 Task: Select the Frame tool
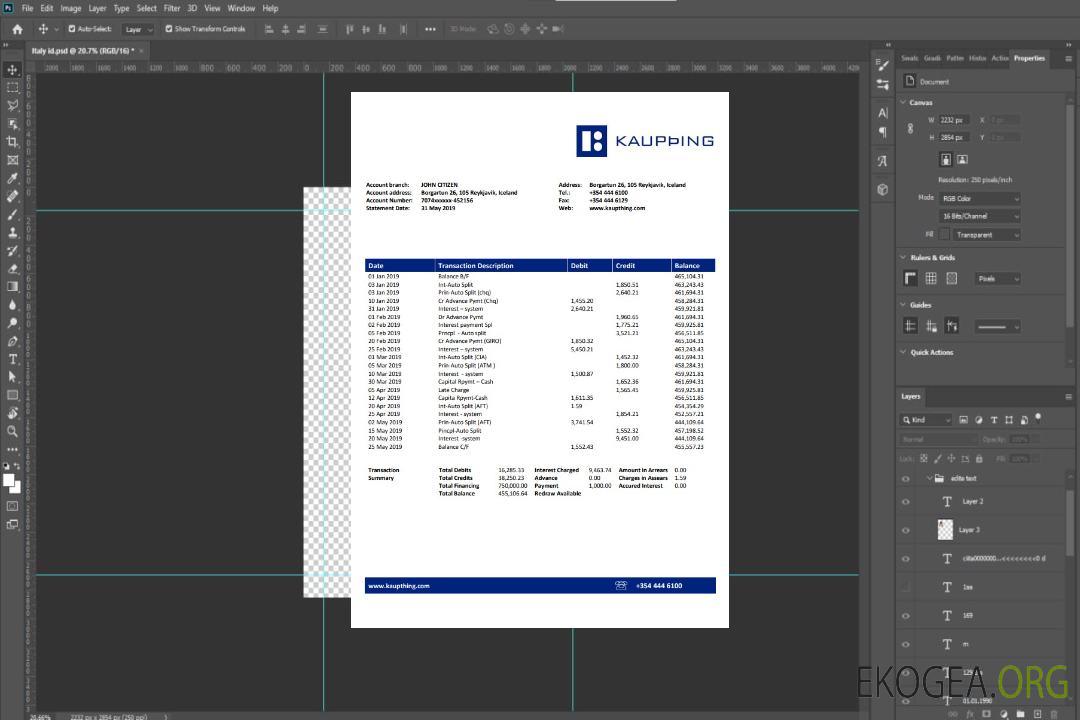[x=12, y=160]
